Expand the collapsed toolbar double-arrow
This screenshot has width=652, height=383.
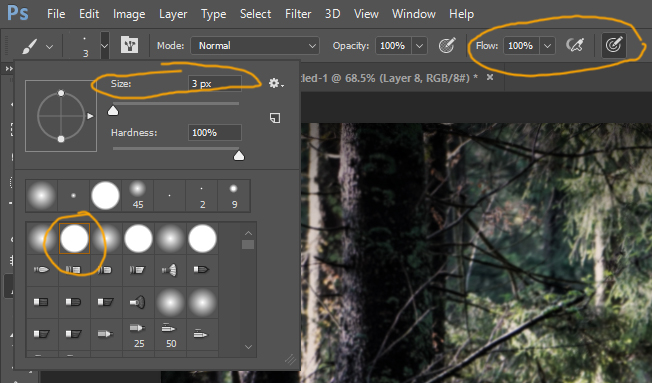click(x=9, y=69)
